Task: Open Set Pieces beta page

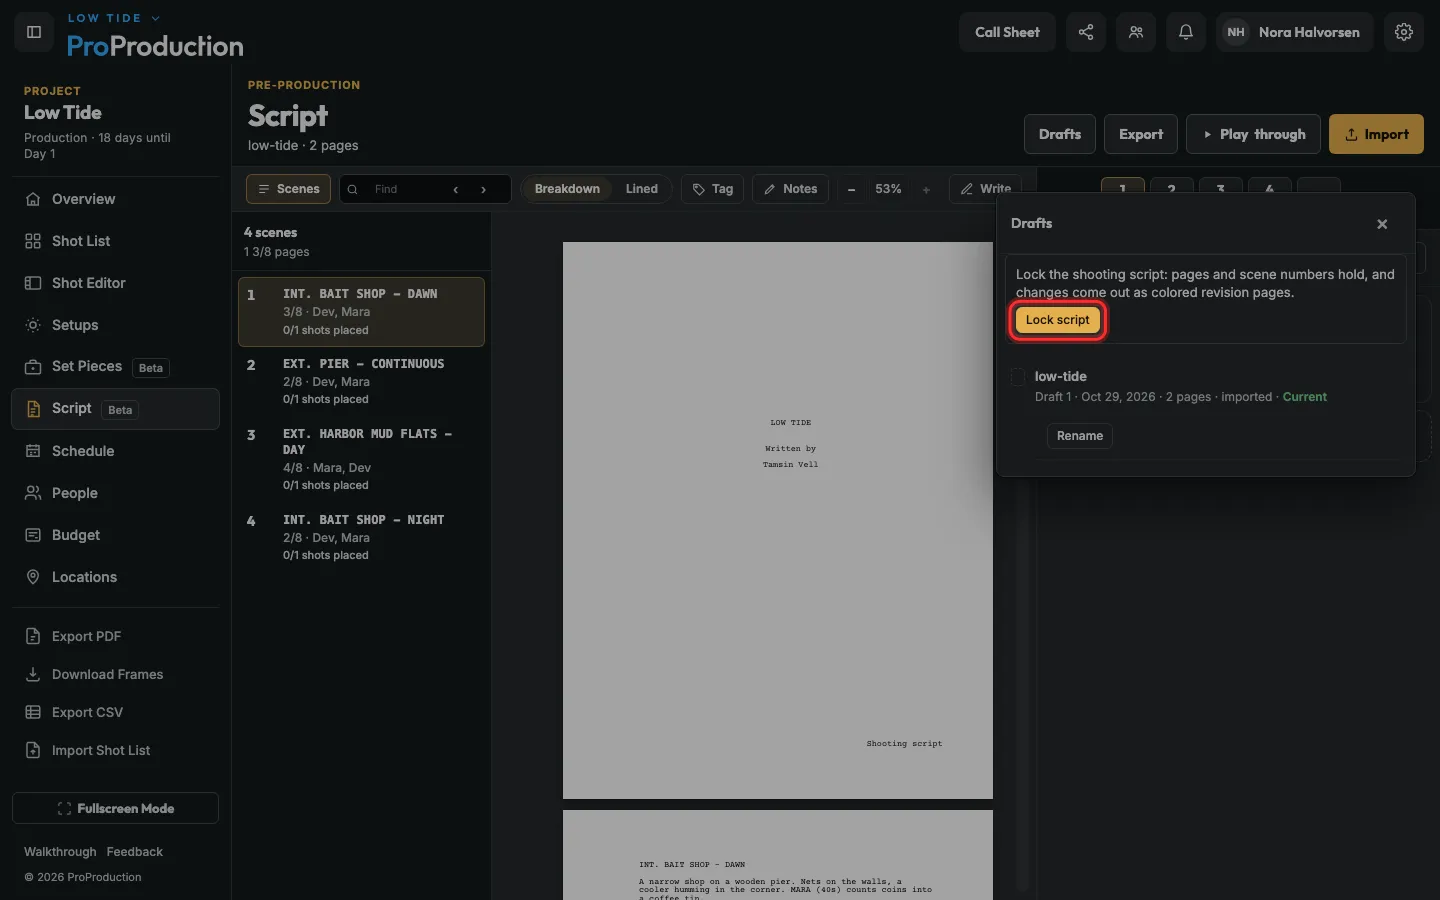Action: tap(116, 367)
